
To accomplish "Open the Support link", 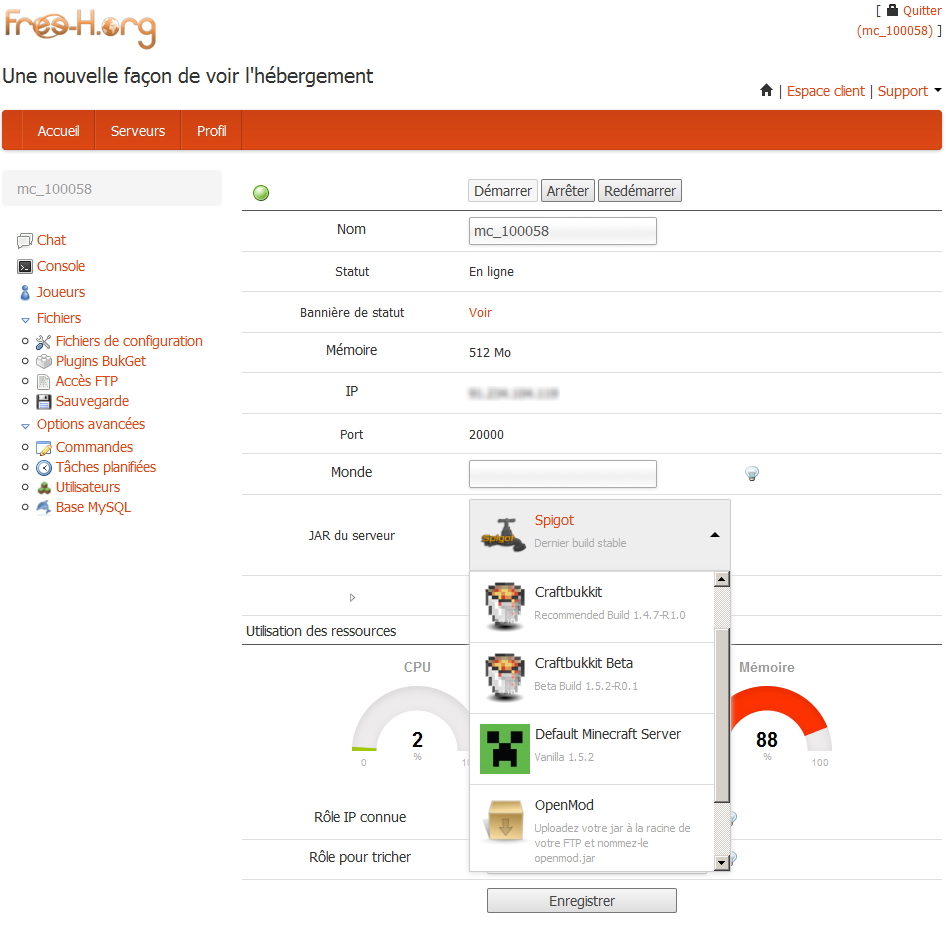I will point(902,91).
